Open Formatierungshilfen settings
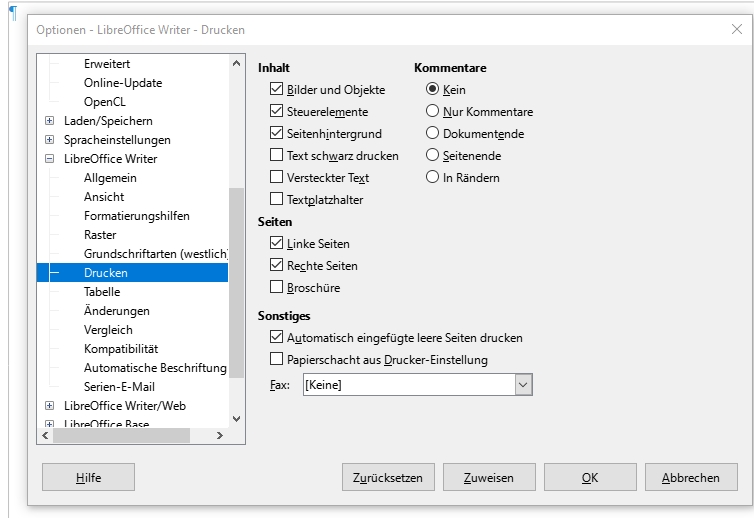The image size is (754, 518). pyautogui.click(x=137, y=216)
